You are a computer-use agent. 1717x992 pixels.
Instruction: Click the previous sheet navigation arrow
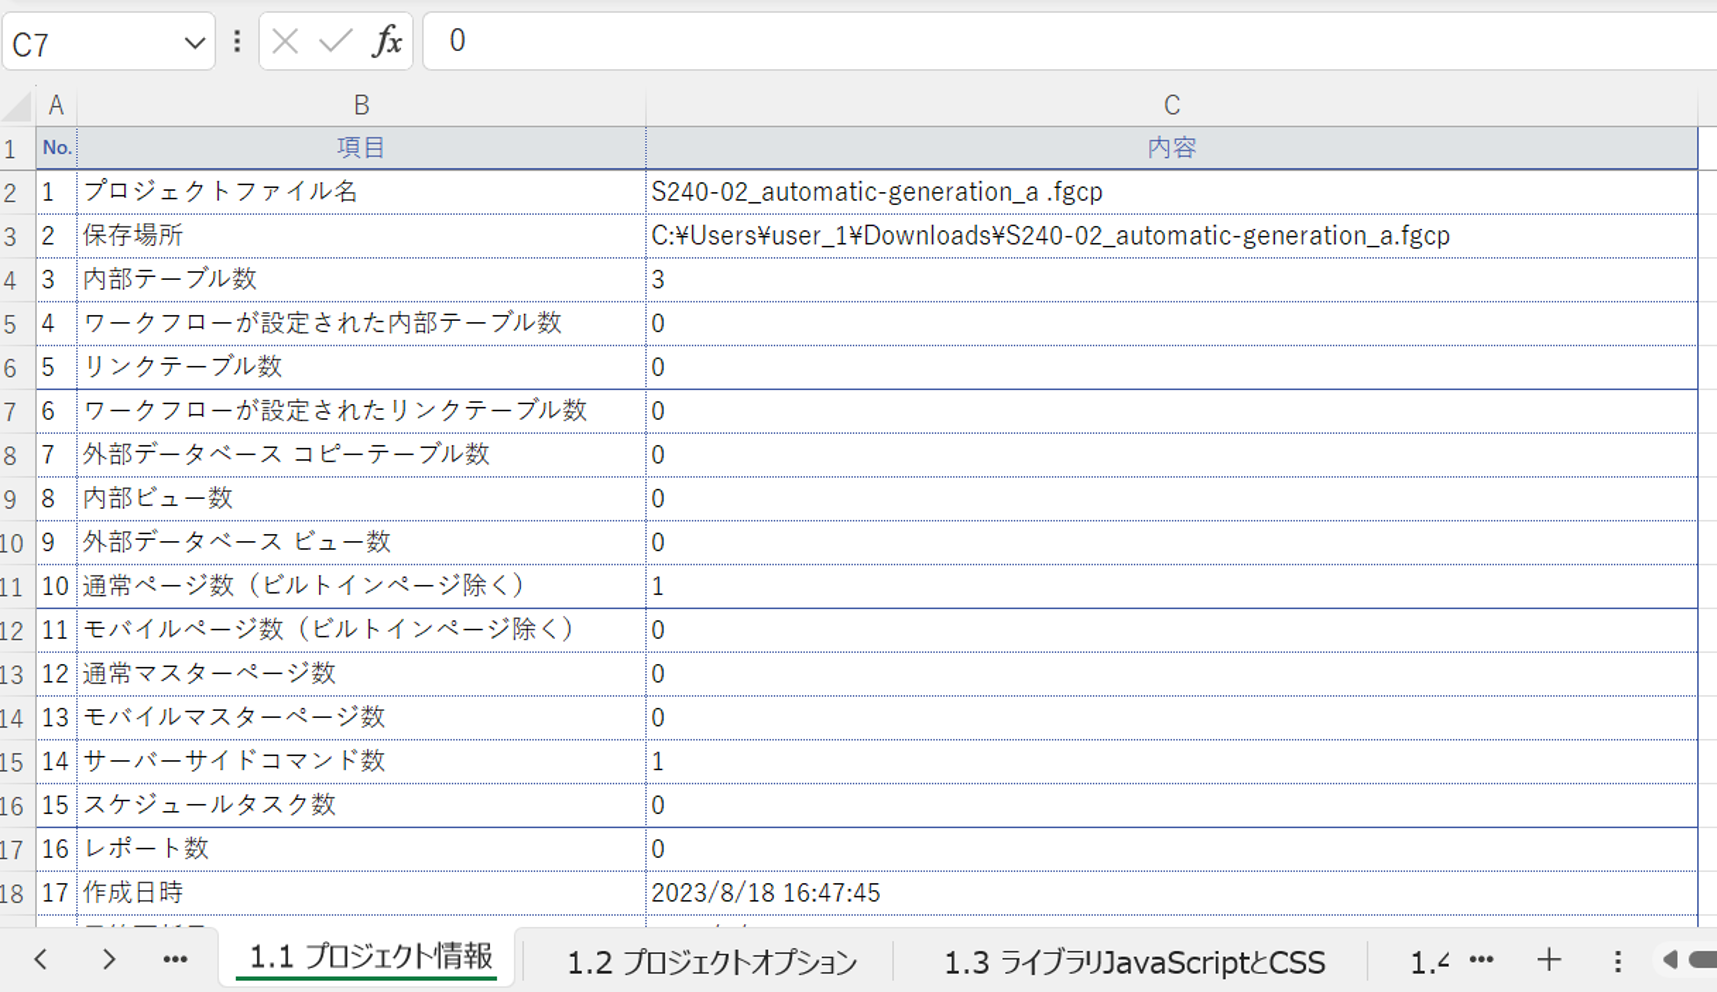tap(40, 959)
